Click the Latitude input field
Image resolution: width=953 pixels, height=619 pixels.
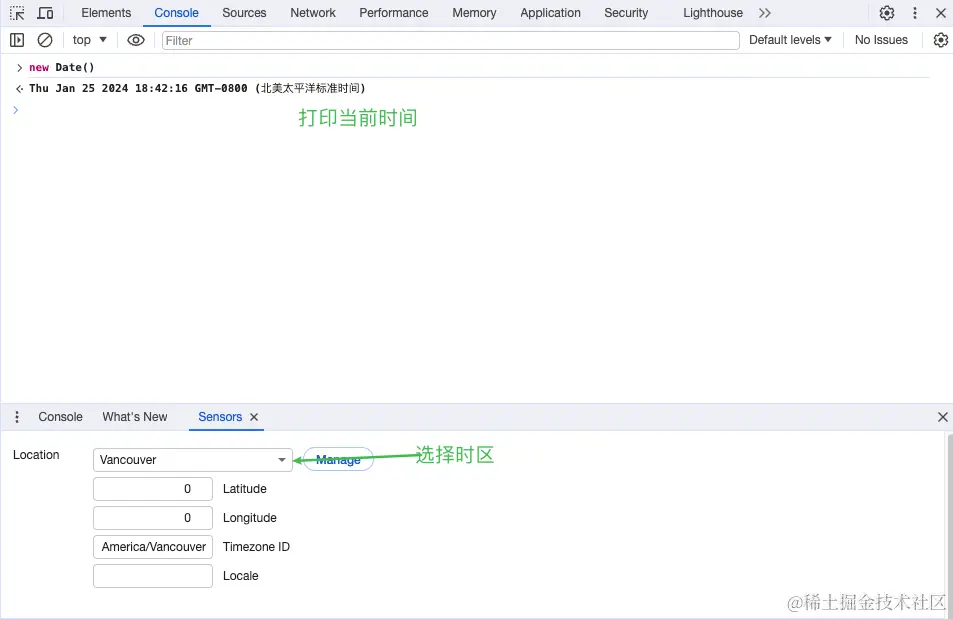point(153,489)
